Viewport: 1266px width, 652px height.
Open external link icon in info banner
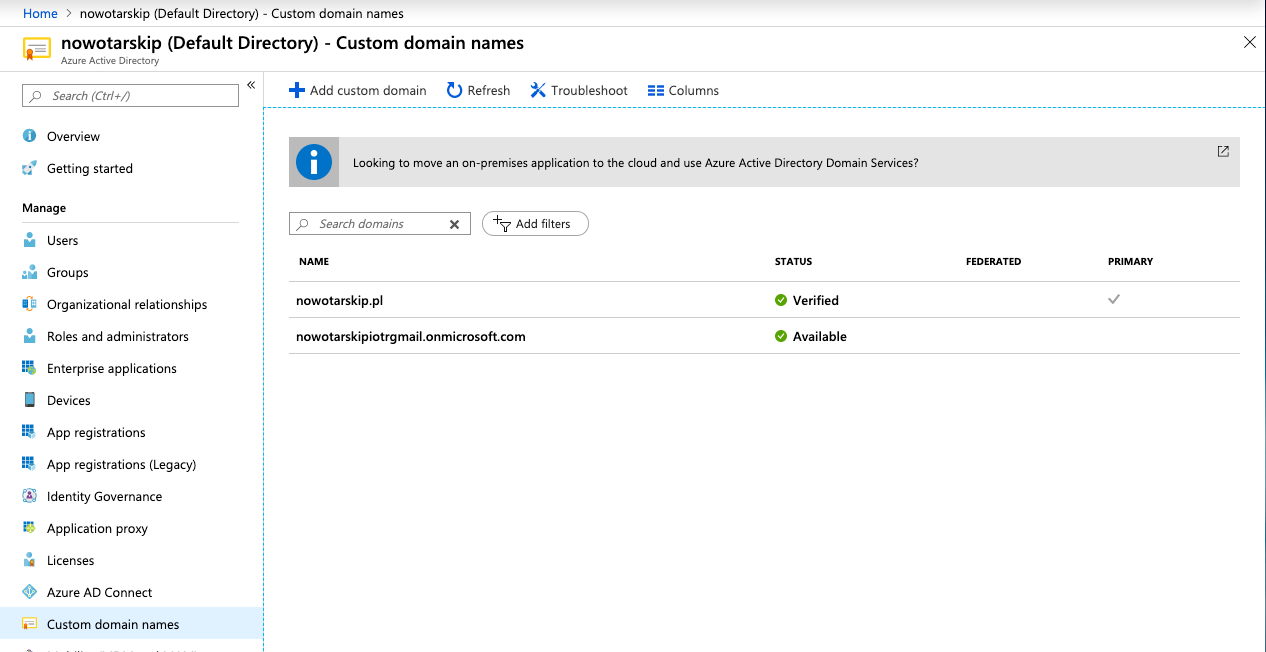(1223, 151)
